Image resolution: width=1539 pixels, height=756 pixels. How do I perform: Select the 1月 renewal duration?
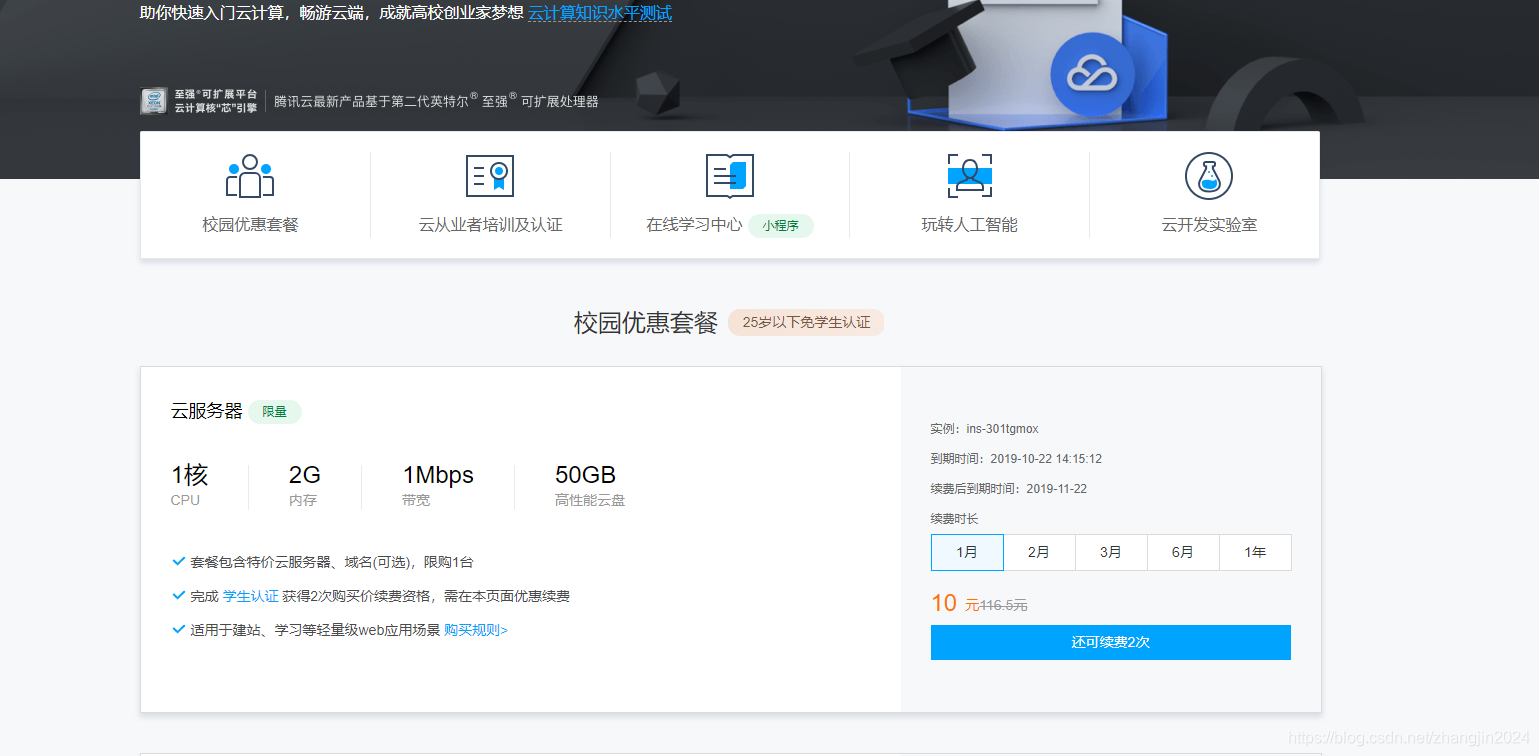(x=967, y=552)
